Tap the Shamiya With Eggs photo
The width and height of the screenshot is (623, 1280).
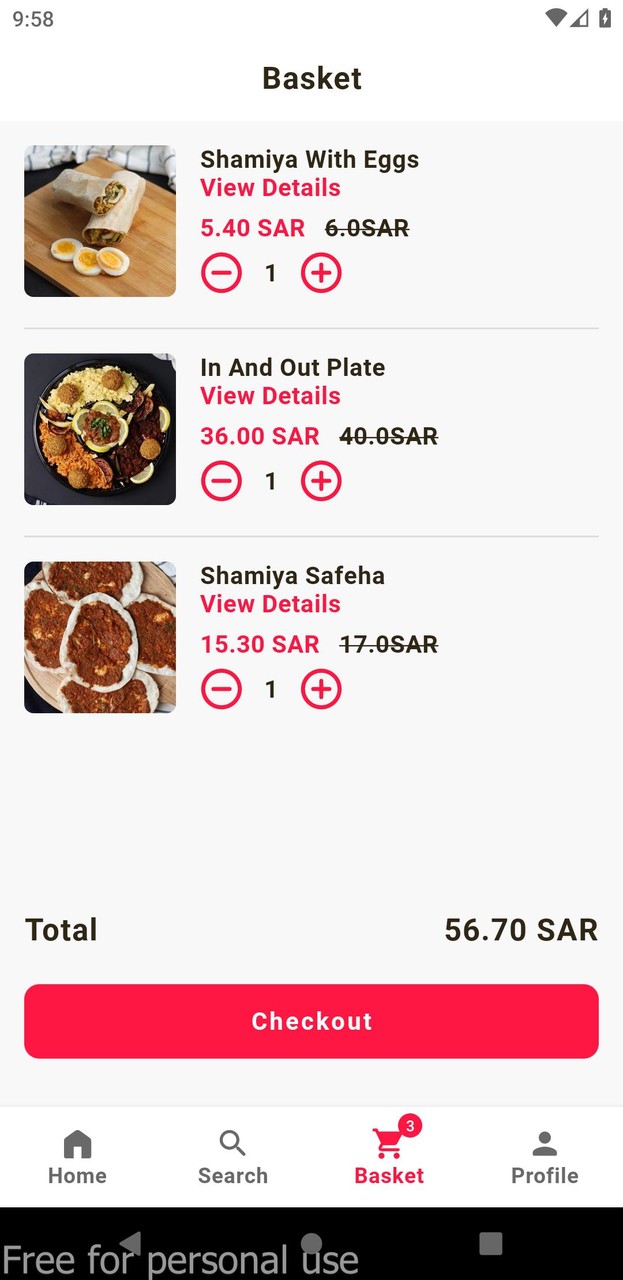pos(99,221)
